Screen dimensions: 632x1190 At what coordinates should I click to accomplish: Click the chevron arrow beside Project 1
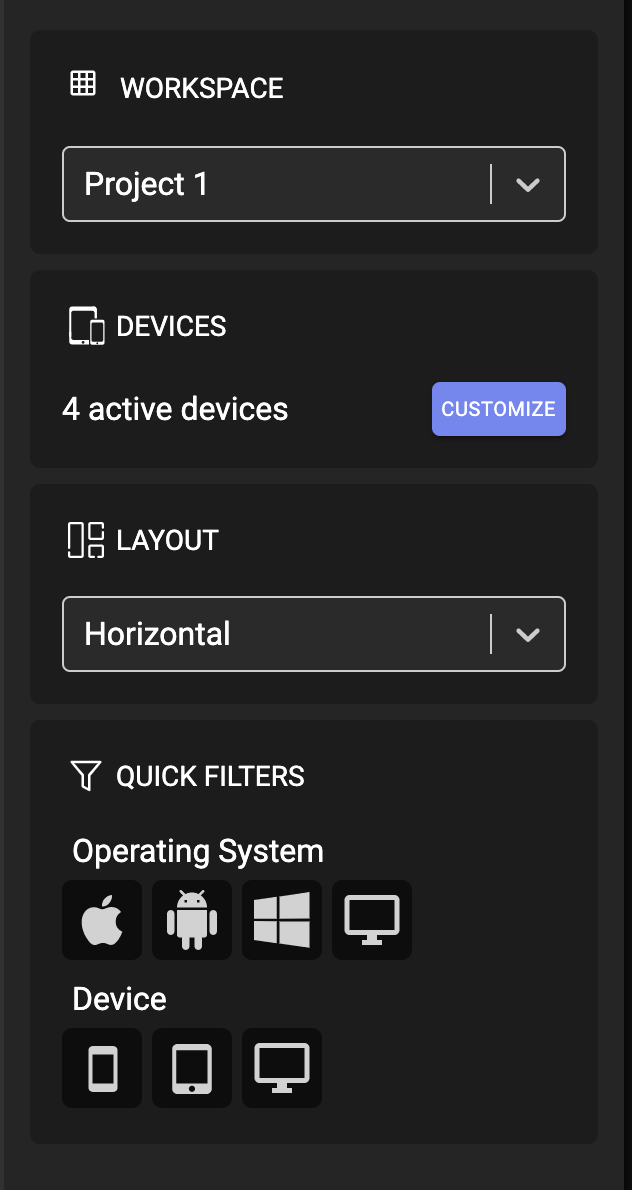[x=527, y=184]
